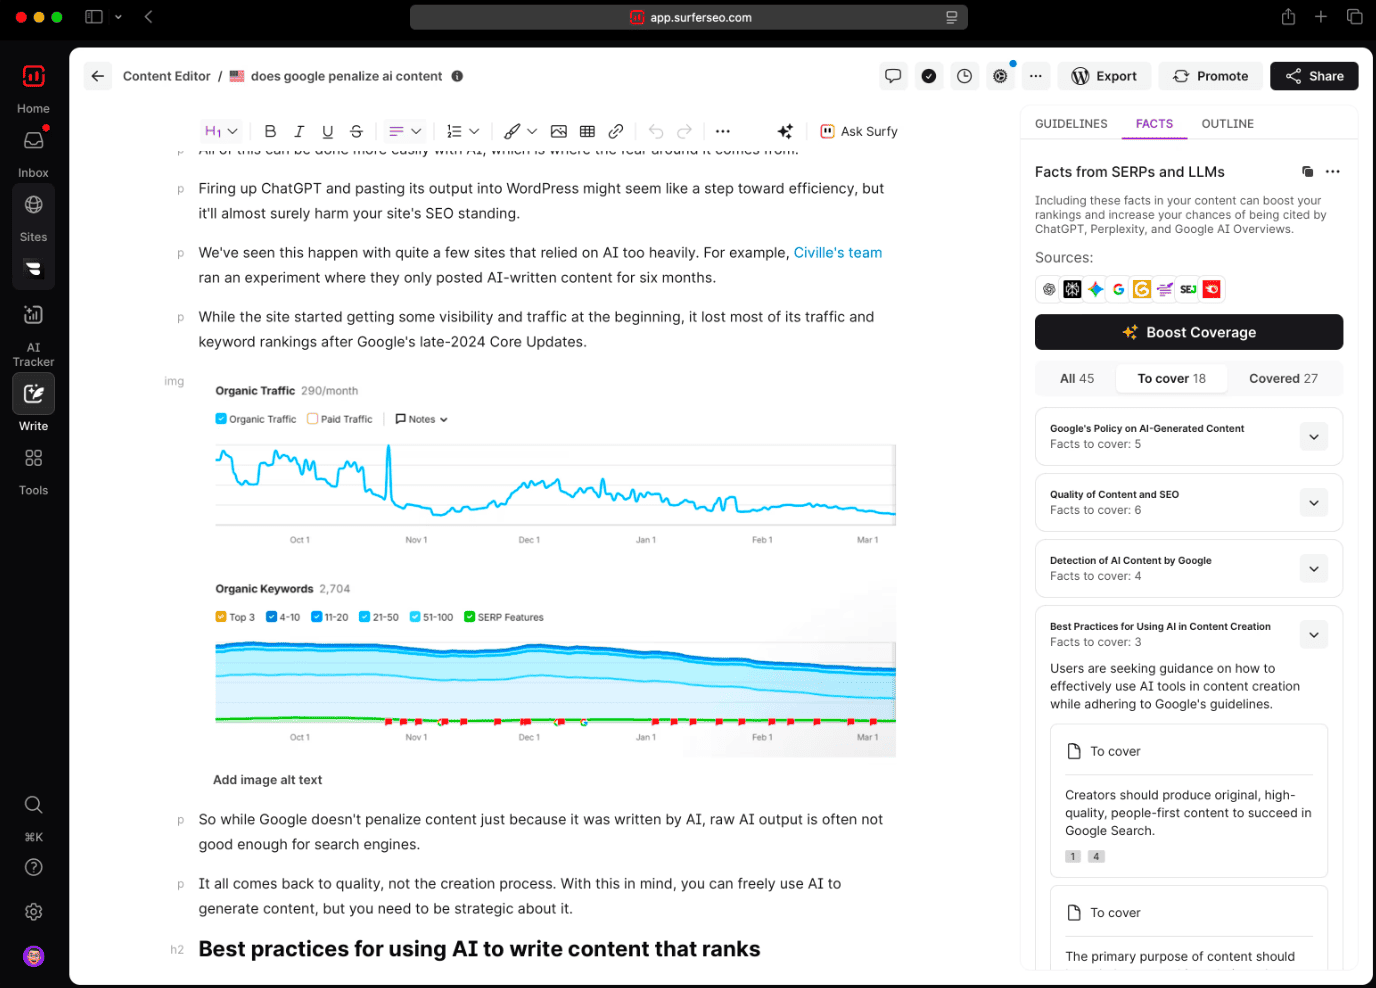1376x988 pixels.
Task: Insert a table from toolbar
Action: pos(587,131)
